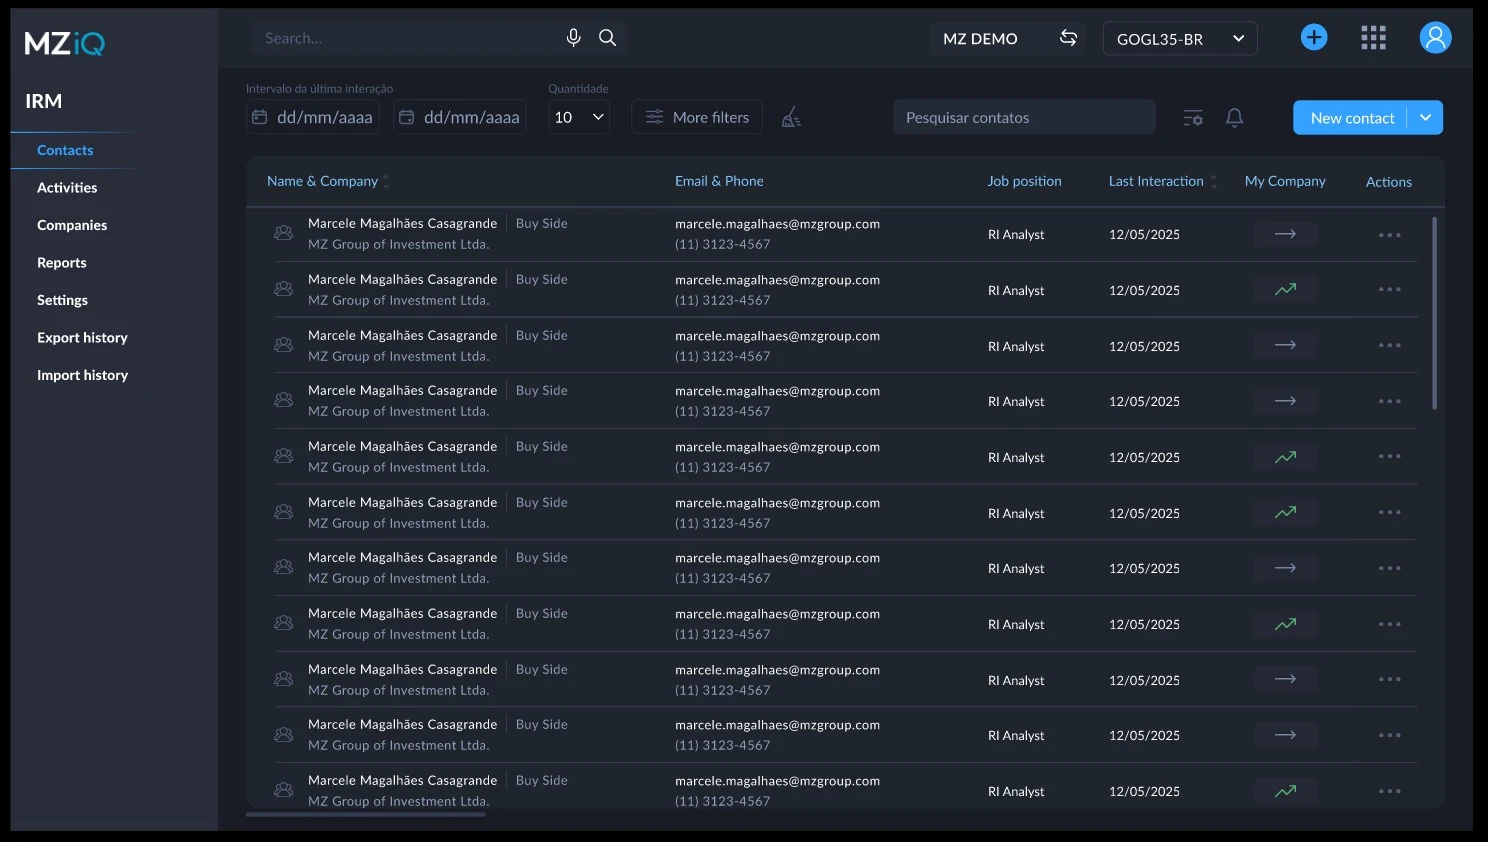Expand the New contact dropdown arrow
The width and height of the screenshot is (1488, 842).
click(1425, 118)
